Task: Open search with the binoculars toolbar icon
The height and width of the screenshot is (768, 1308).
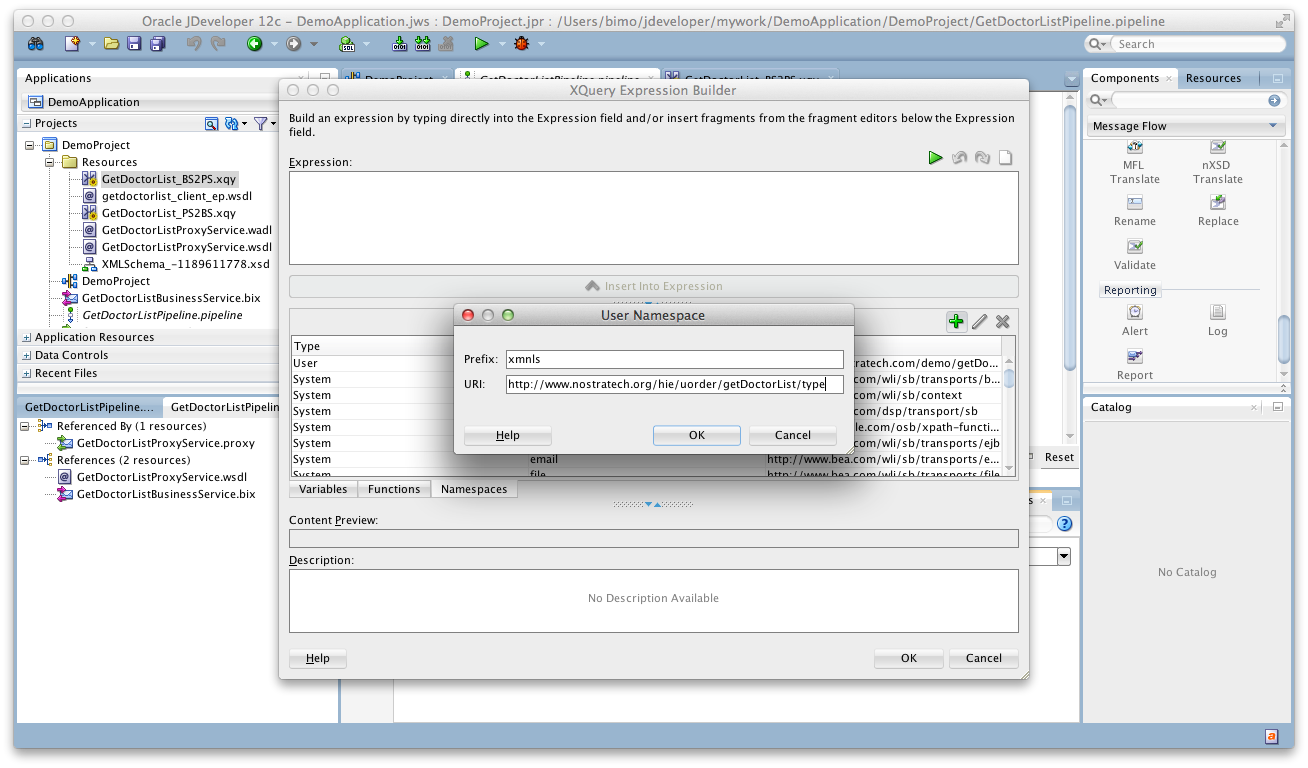Action: pos(35,43)
